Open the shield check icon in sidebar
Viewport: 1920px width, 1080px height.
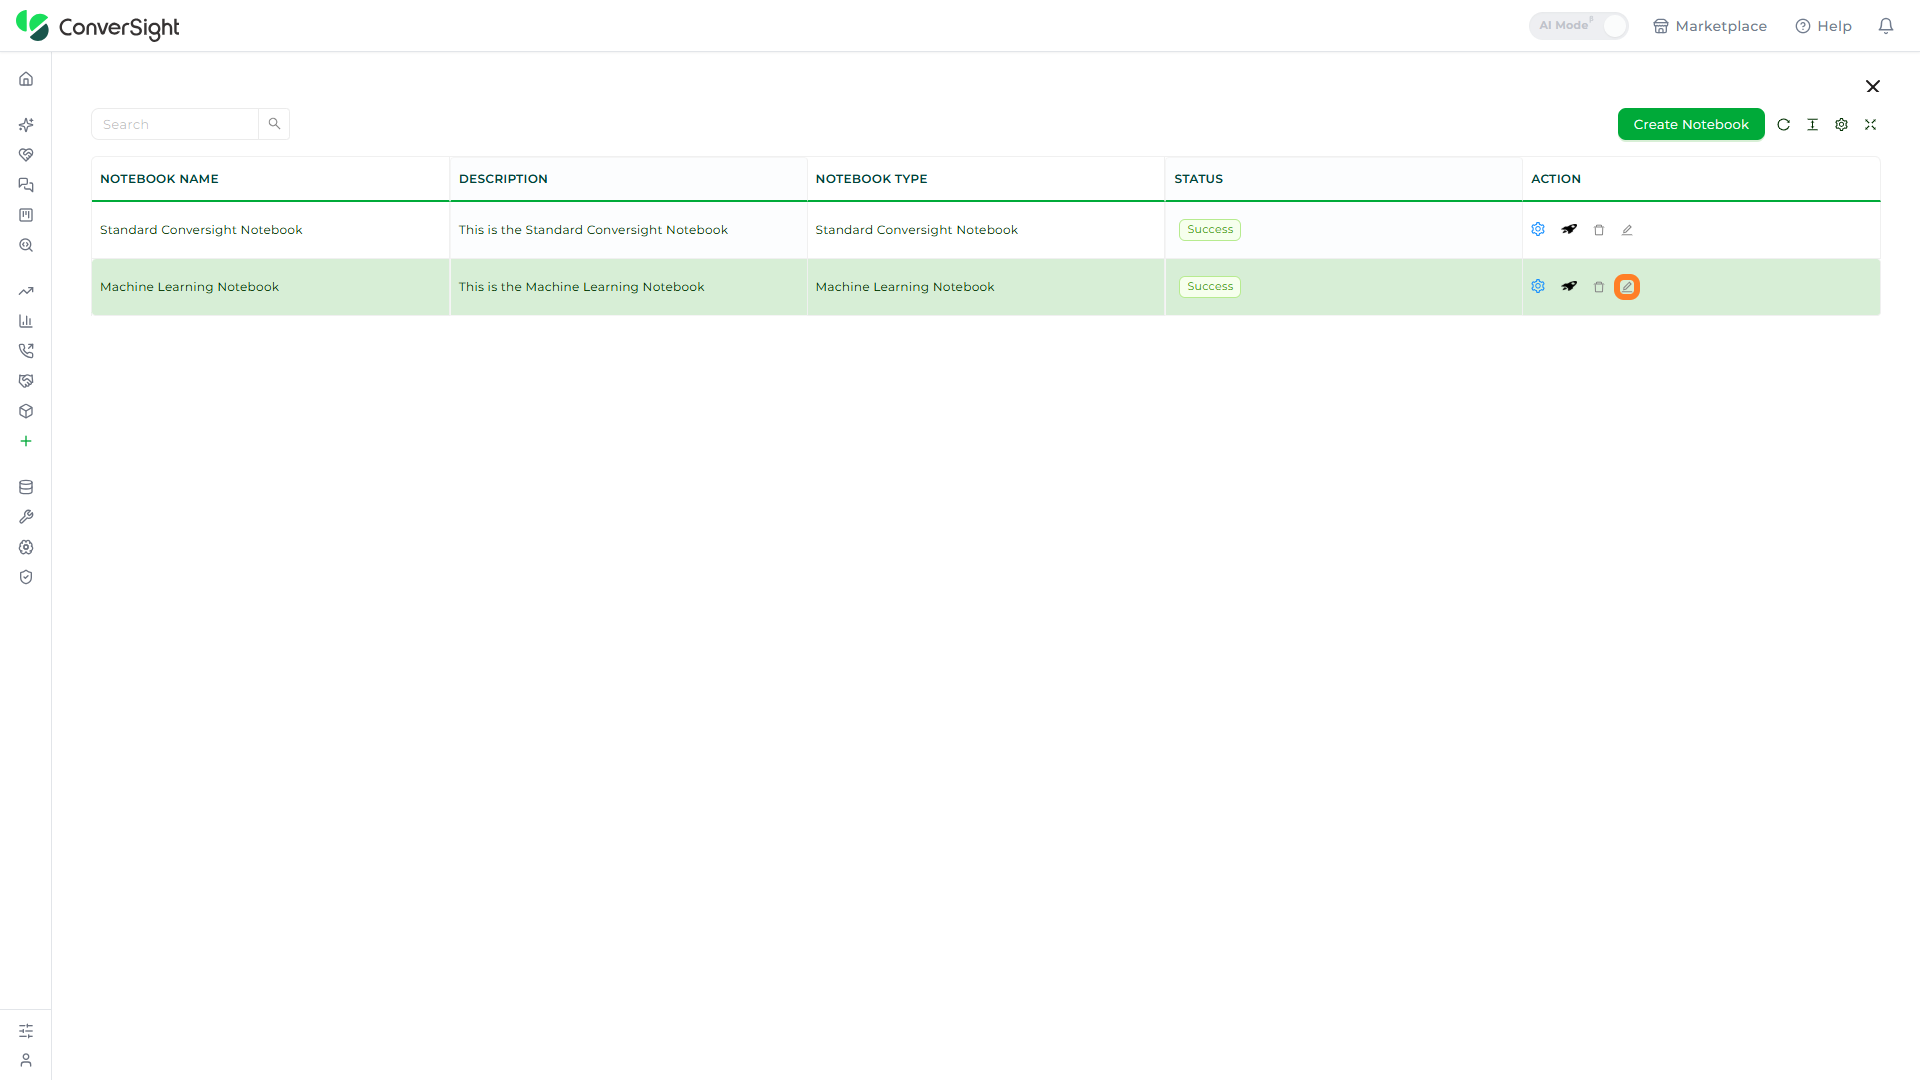click(26, 577)
